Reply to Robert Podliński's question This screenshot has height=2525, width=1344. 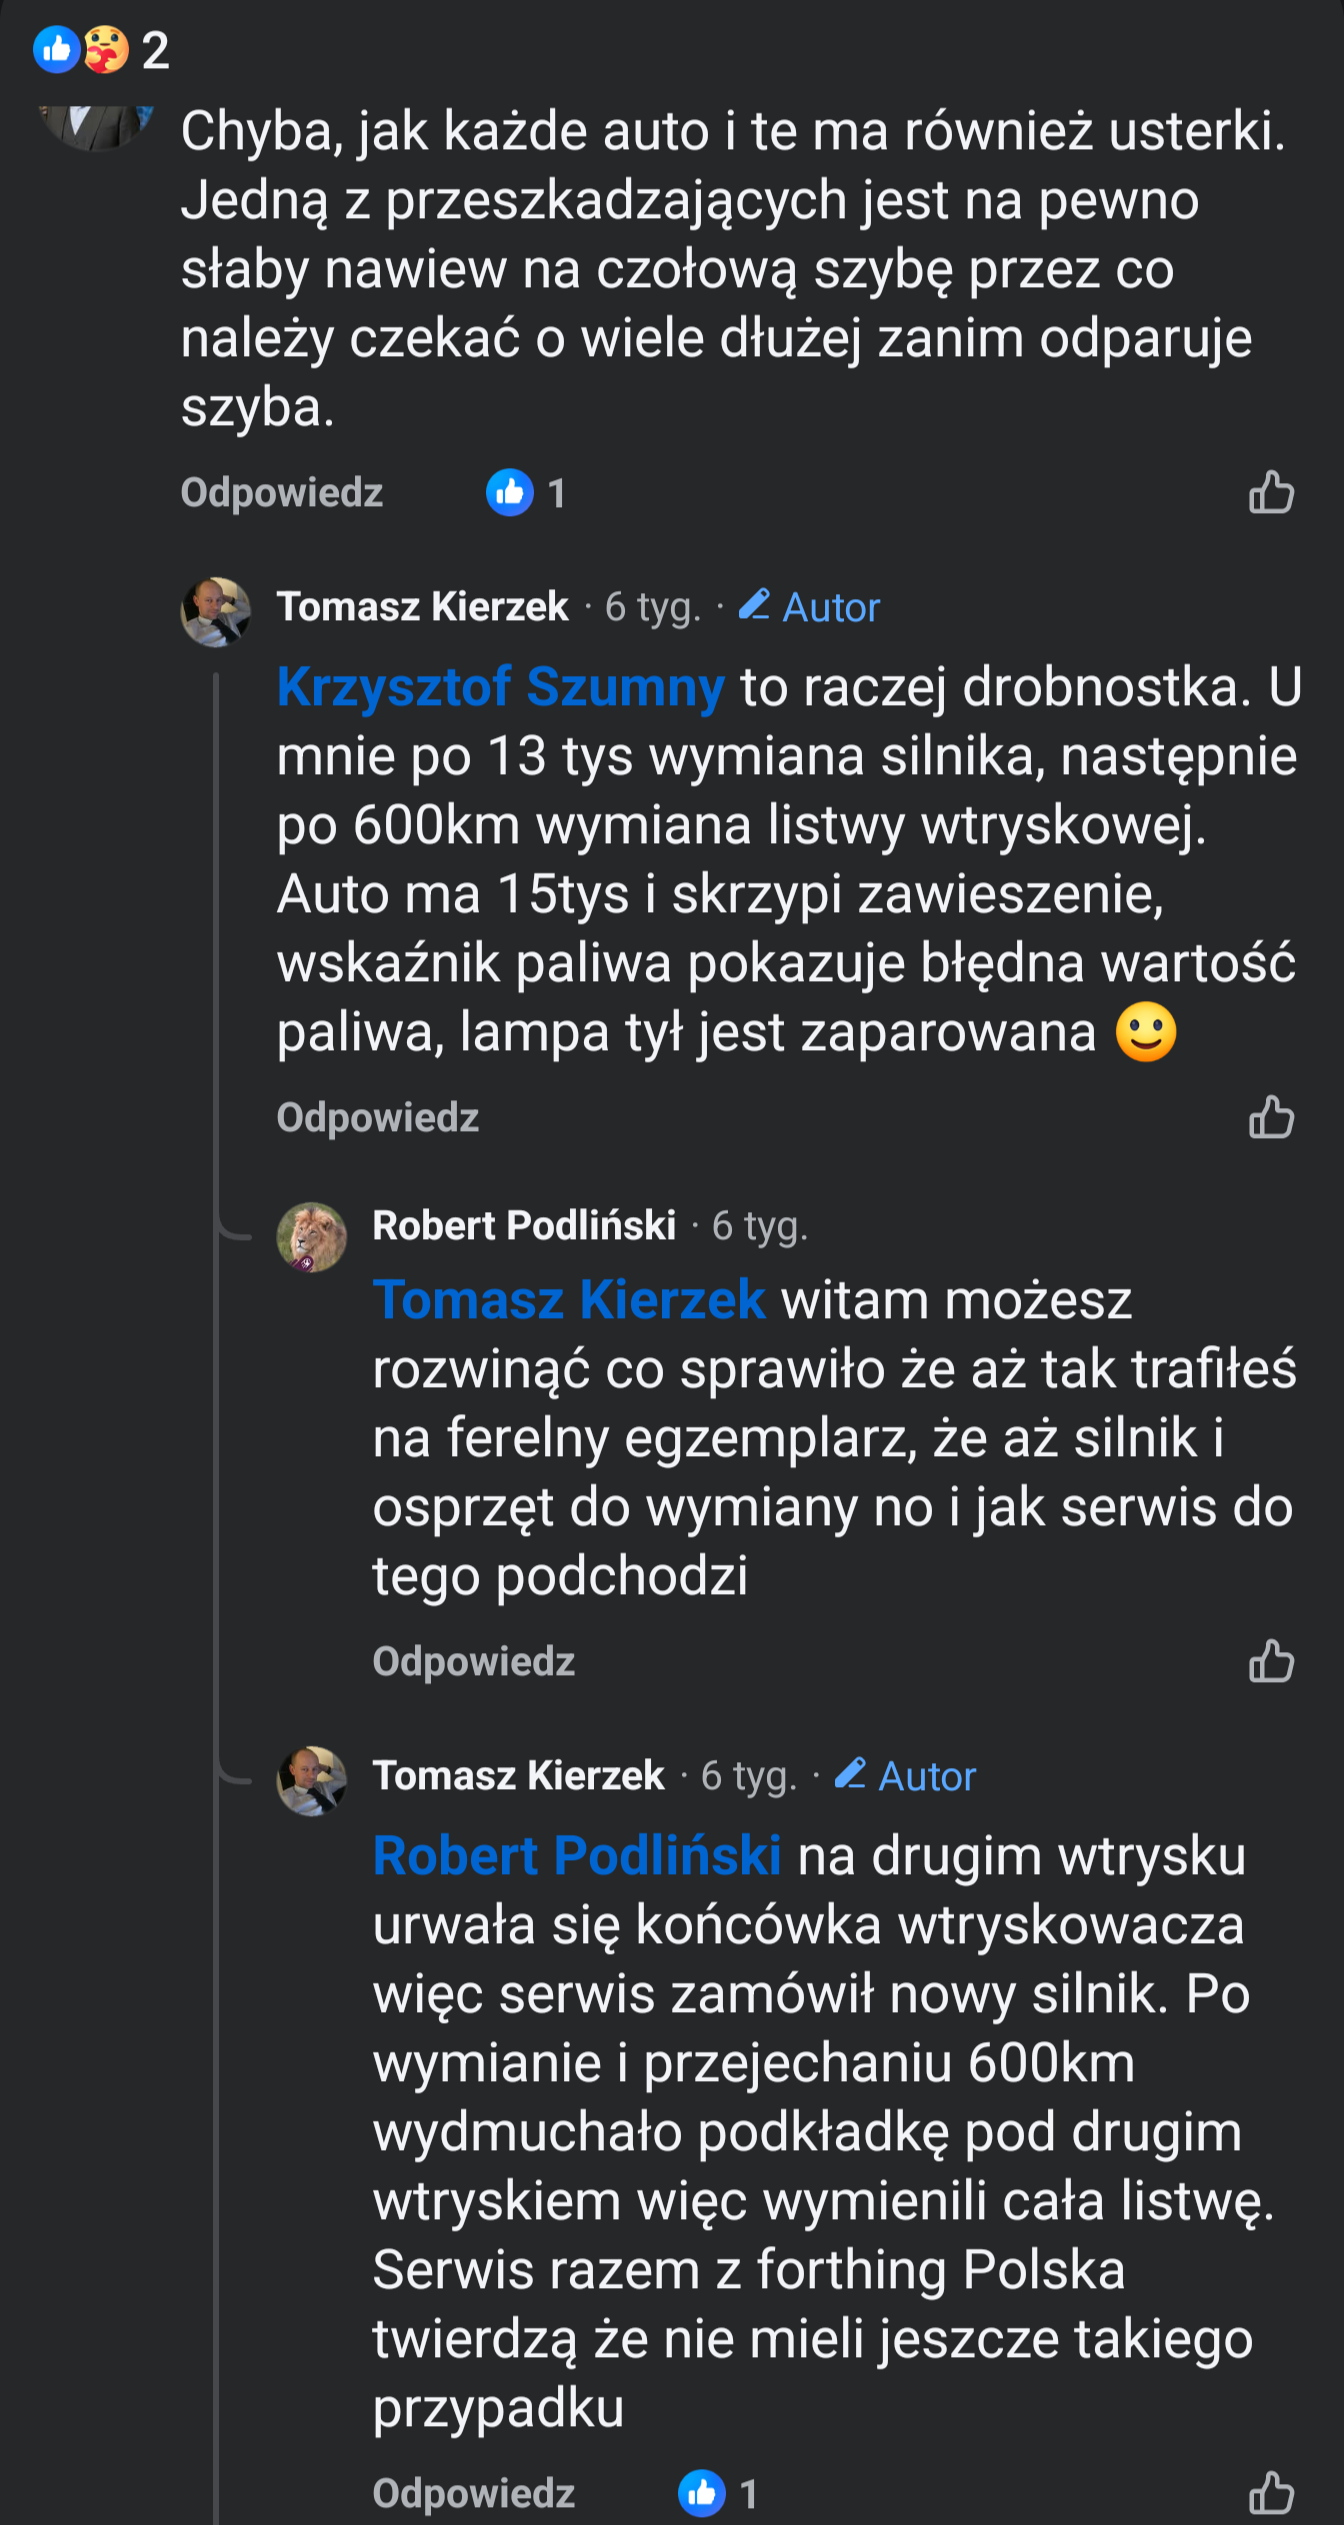[x=473, y=1662]
